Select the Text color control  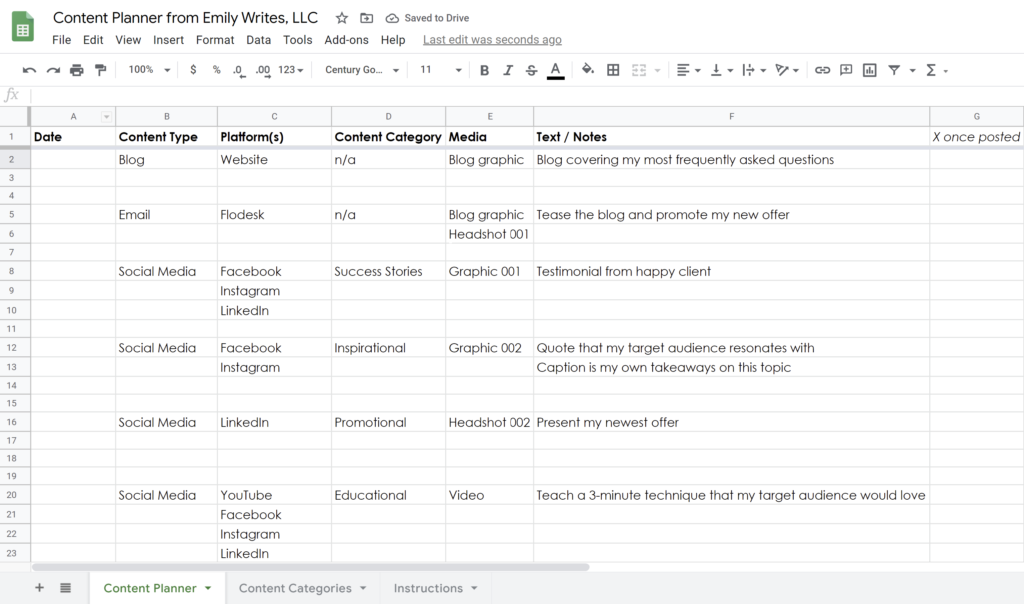click(556, 70)
